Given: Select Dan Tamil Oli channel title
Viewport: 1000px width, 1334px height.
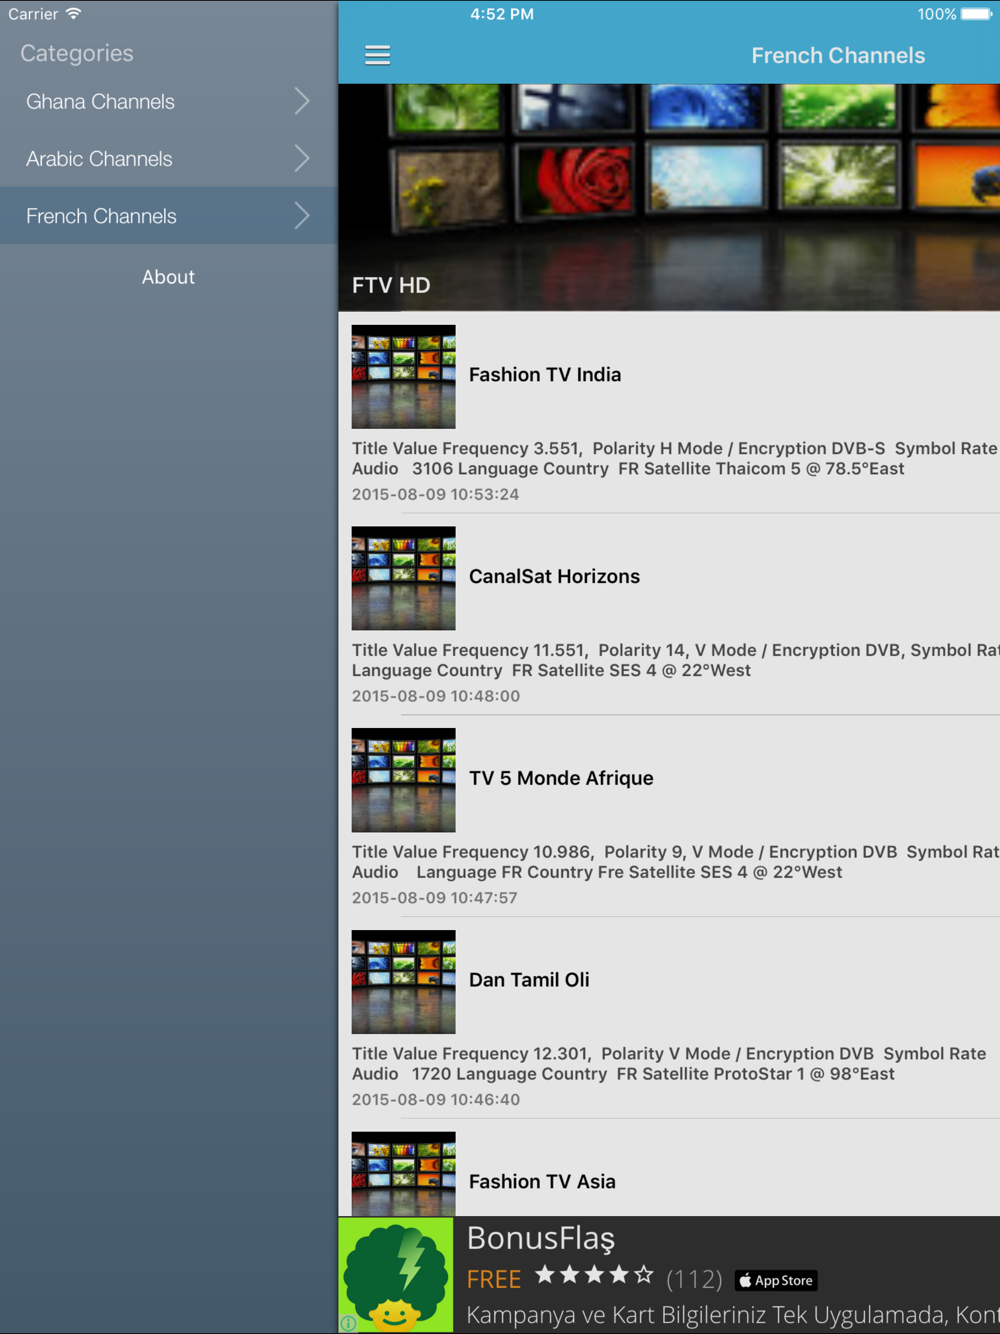Looking at the screenshot, I should (x=529, y=980).
